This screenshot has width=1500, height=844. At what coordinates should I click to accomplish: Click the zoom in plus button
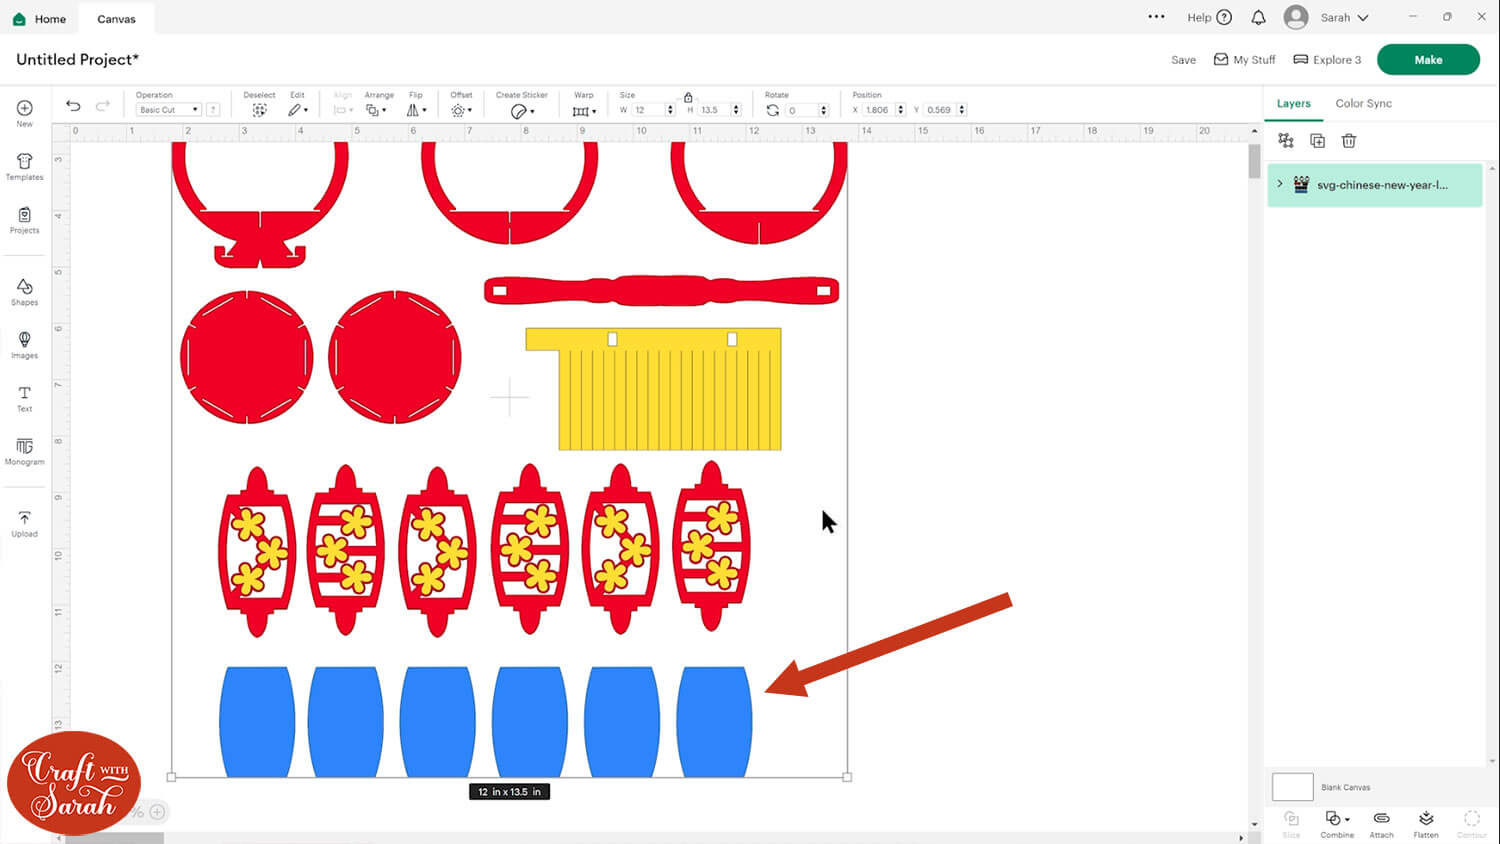coord(157,812)
